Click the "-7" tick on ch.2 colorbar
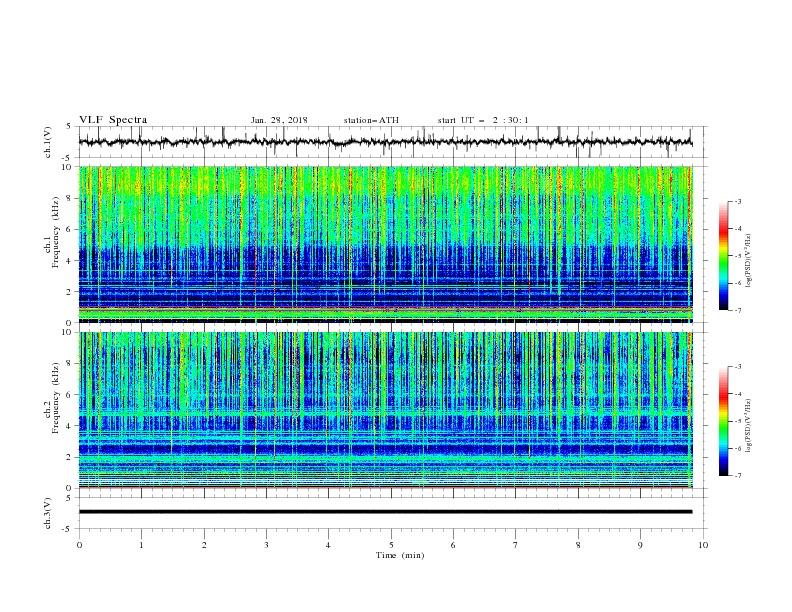The height and width of the screenshot is (612, 792). pyautogui.click(x=737, y=475)
